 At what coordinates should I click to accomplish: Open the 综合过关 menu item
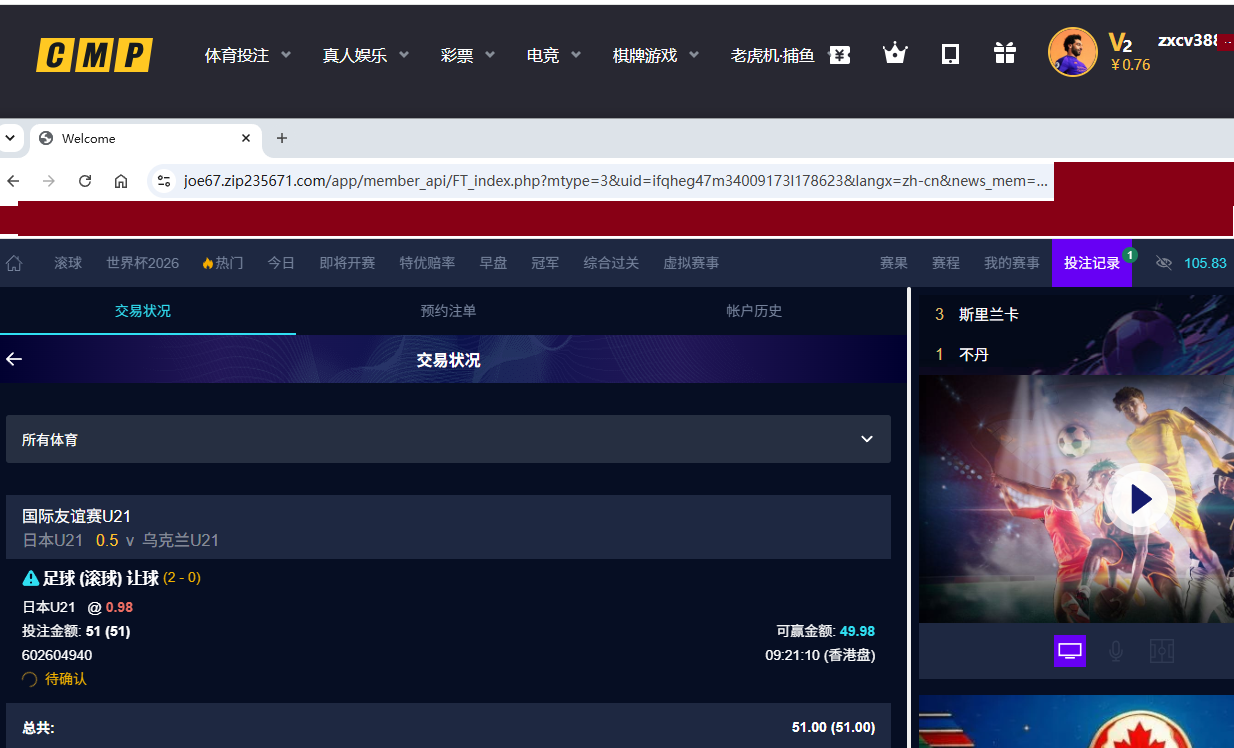click(x=611, y=263)
